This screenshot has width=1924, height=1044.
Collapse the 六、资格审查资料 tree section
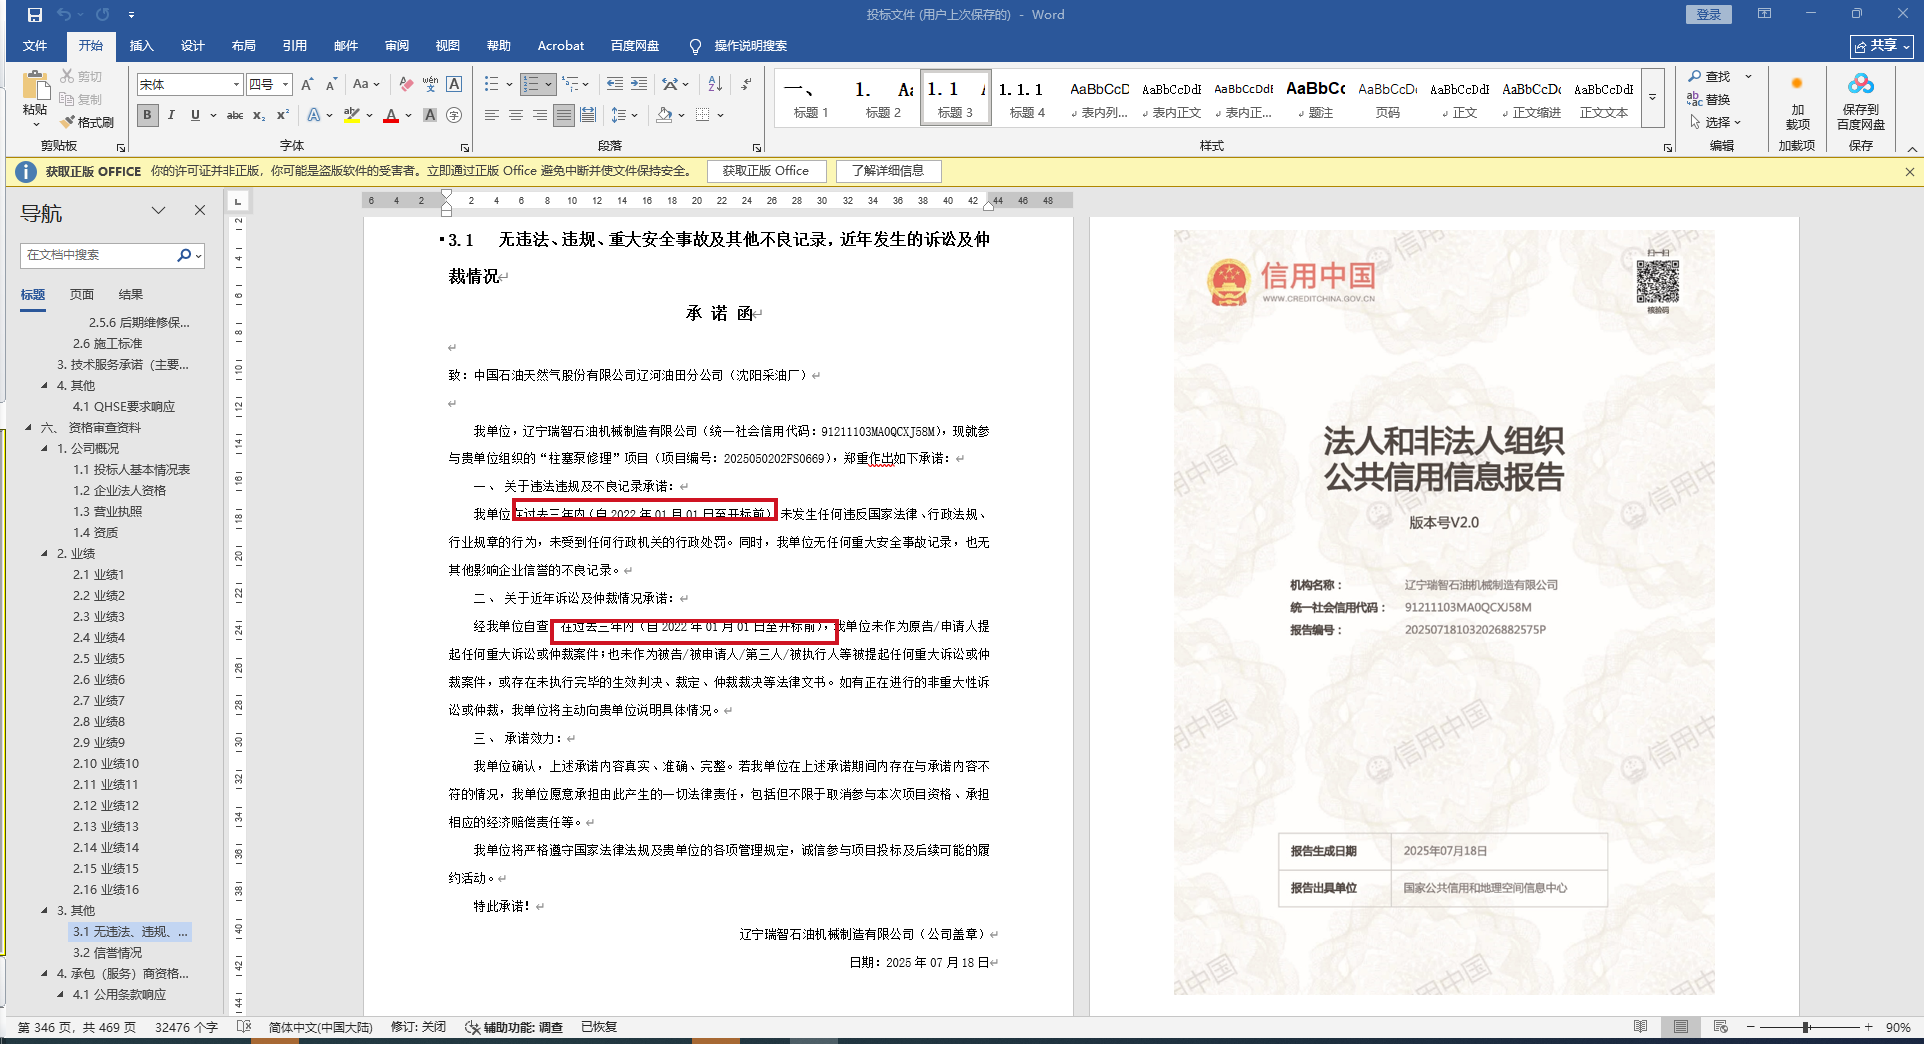[28, 427]
